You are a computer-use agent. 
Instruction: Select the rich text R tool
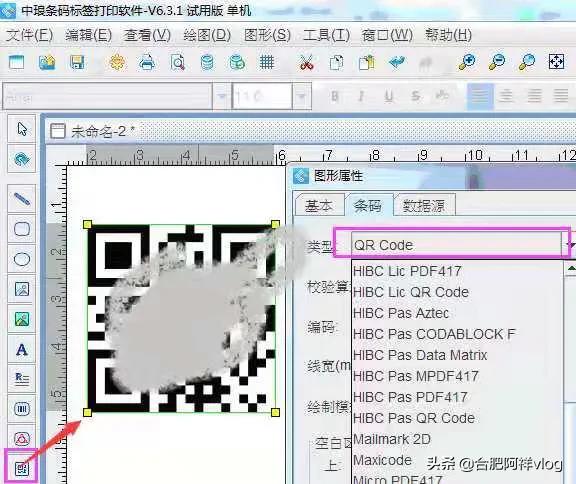(x=22, y=379)
